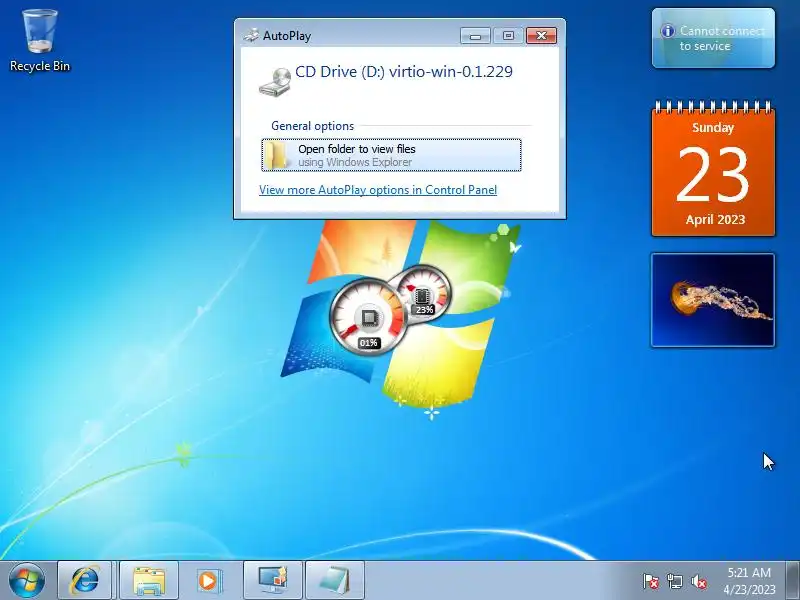The height and width of the screenshot is (600, 800).
Task: Click the Cannot connect to service gadget
Action: coord(713,38)
